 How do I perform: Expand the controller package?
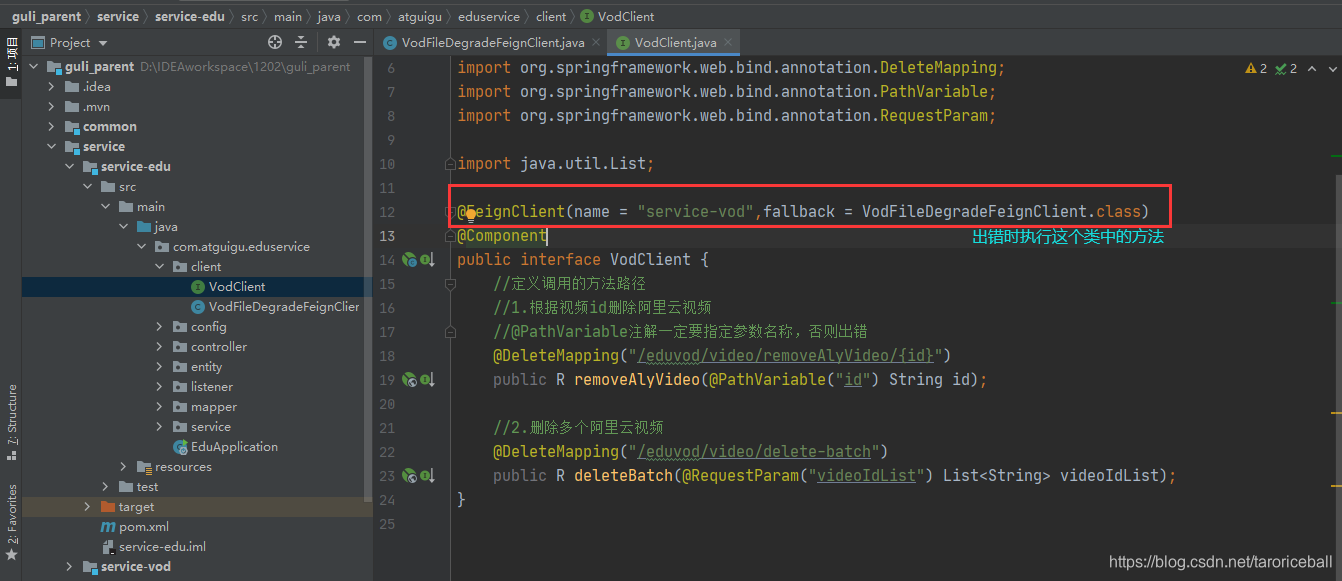click(x=160, y=347)
